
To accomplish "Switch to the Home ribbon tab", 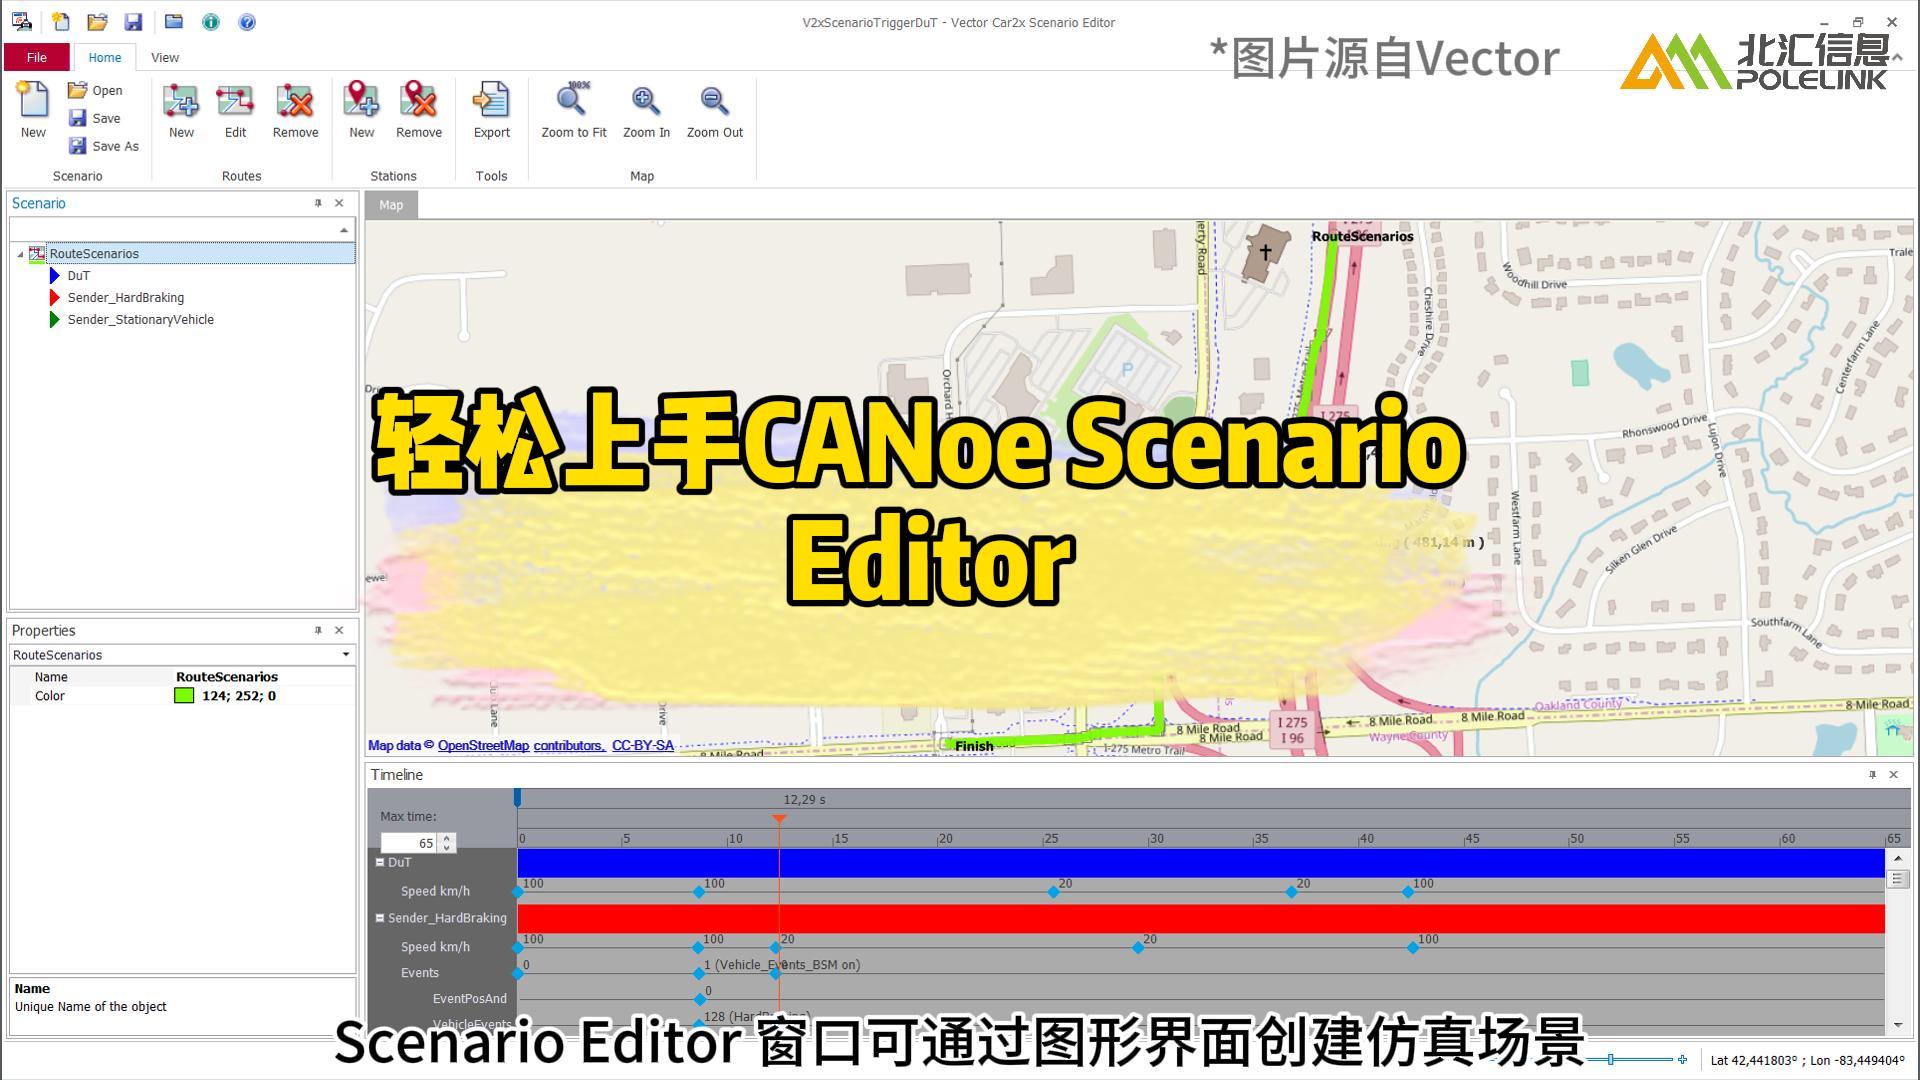I will point(104,57).
